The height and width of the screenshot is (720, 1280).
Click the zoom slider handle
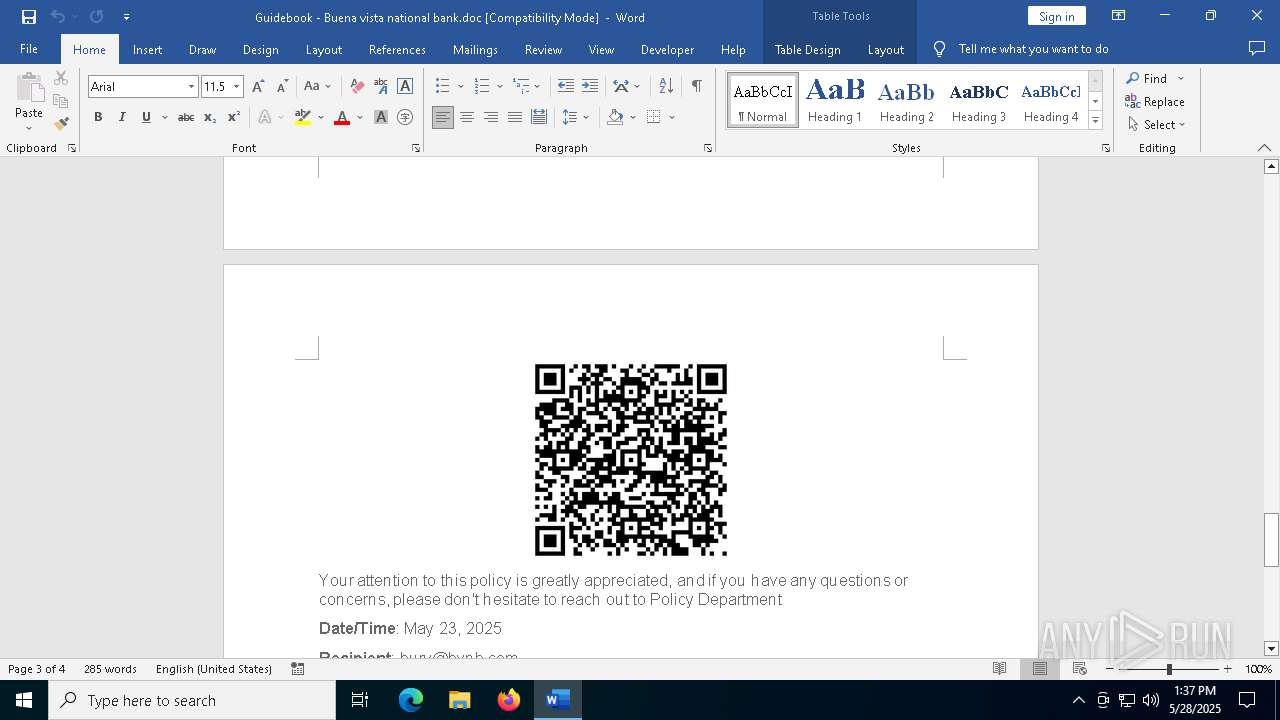tap(1169, 669)
